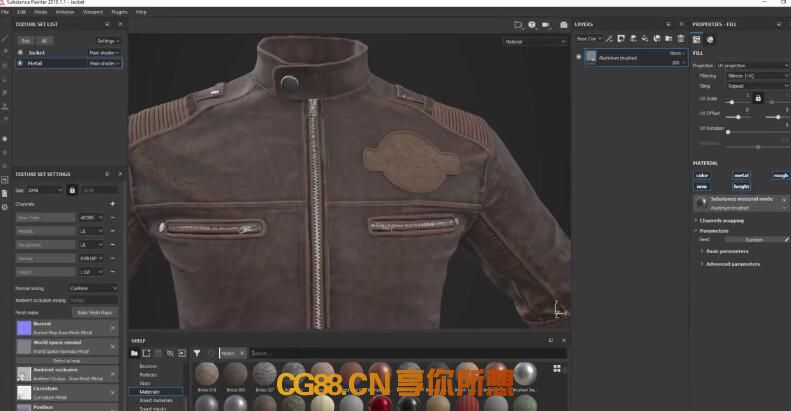Toggle the rough material channel

point(780,175)
